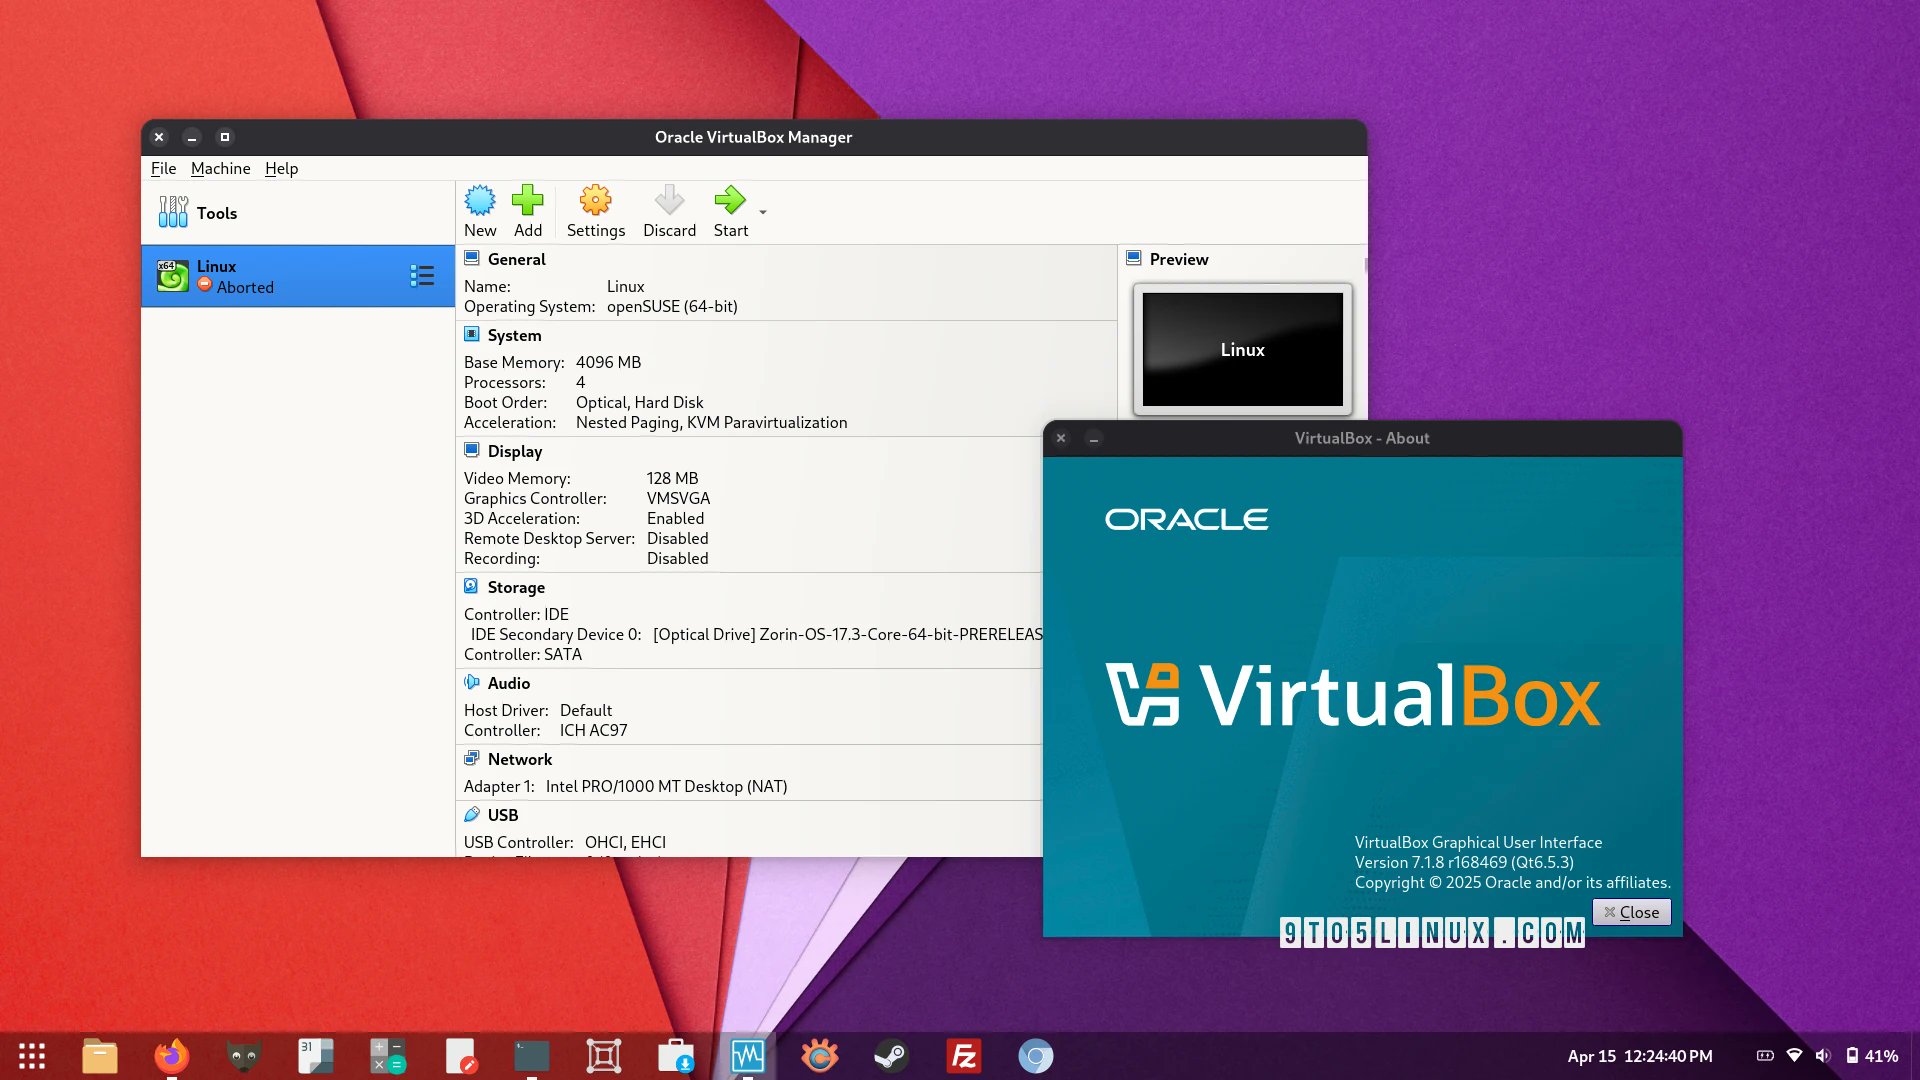Open settings for the Linux VM

click(x=595, y=208)
